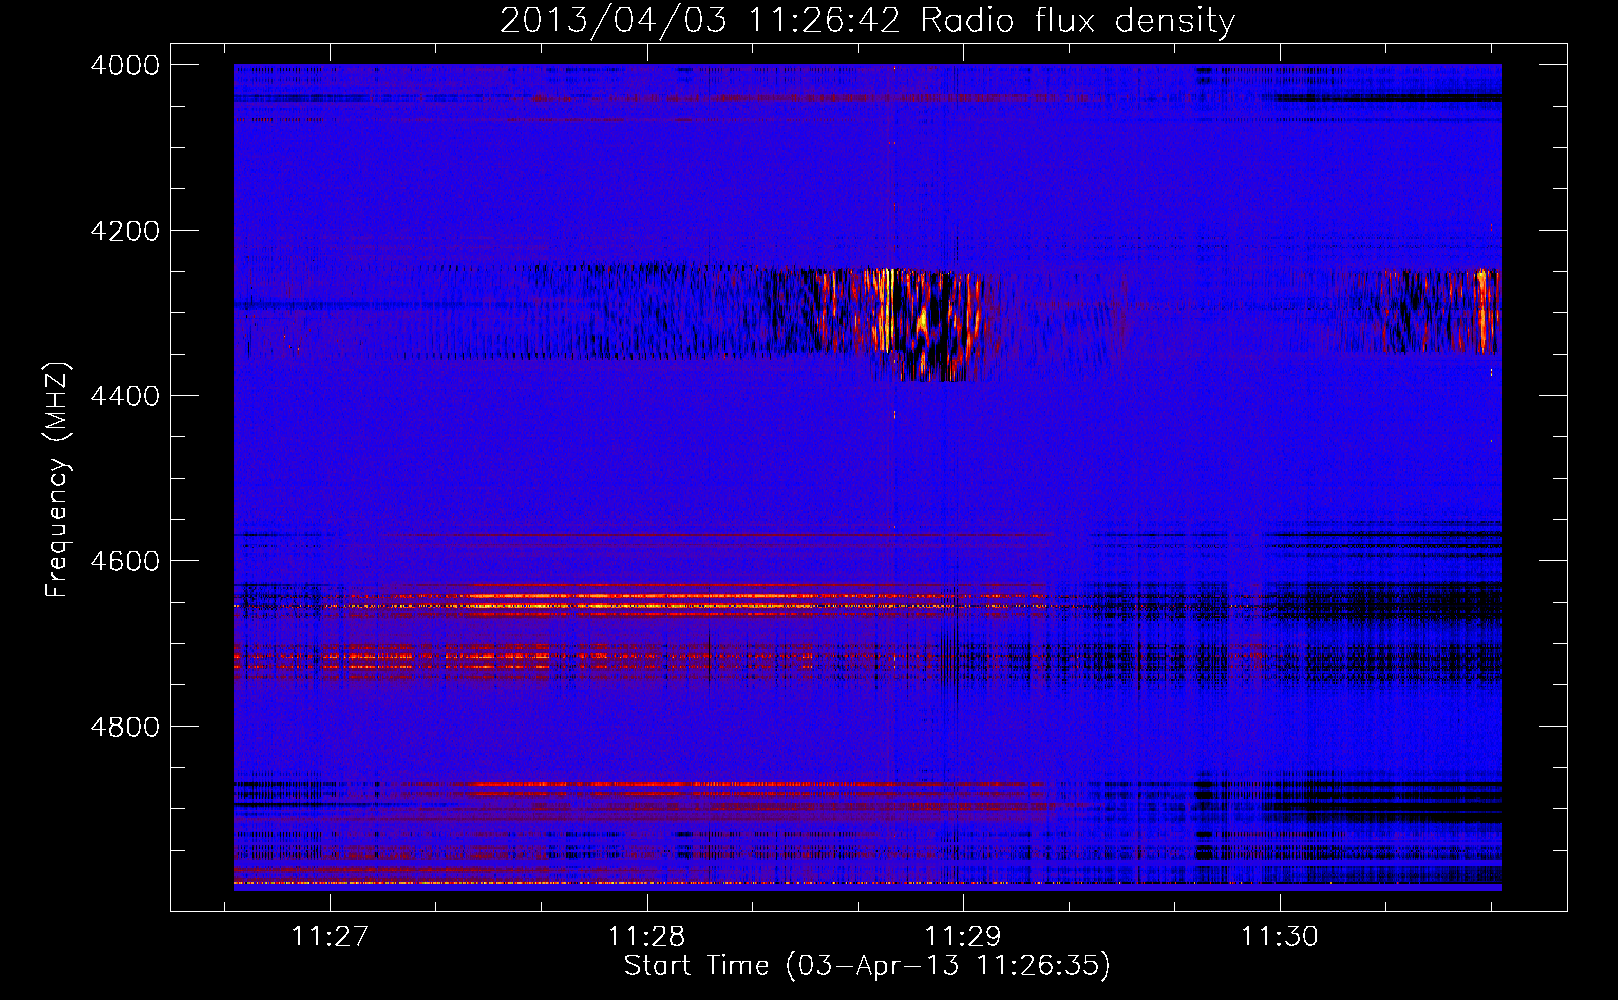Viewport: 1618px width, 1000px height.
Task: Click the "4600" frequency axis label
Action: tap(125, 561)
